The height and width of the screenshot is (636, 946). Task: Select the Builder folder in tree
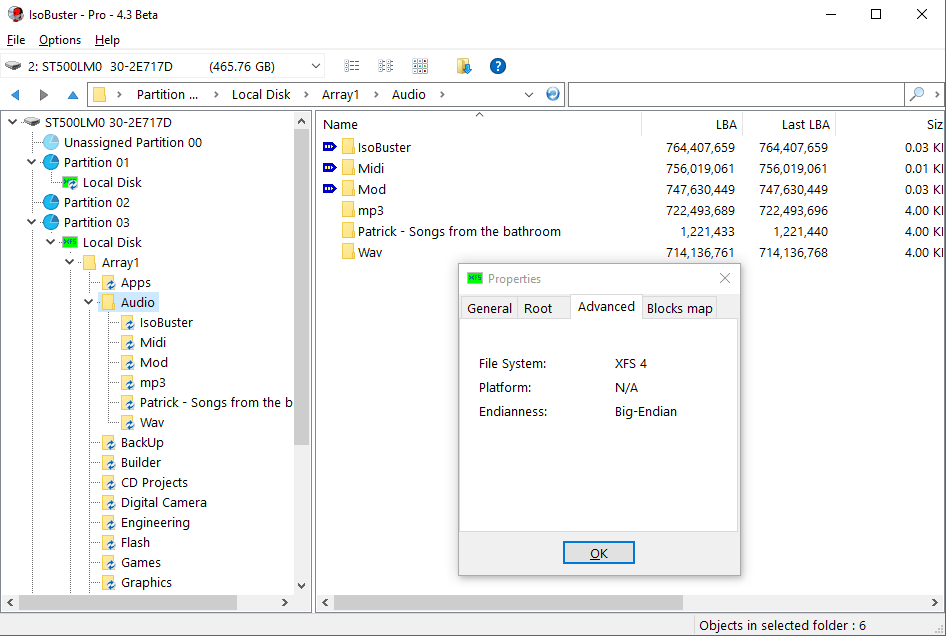pyautogui.click(x=141, y=462)
